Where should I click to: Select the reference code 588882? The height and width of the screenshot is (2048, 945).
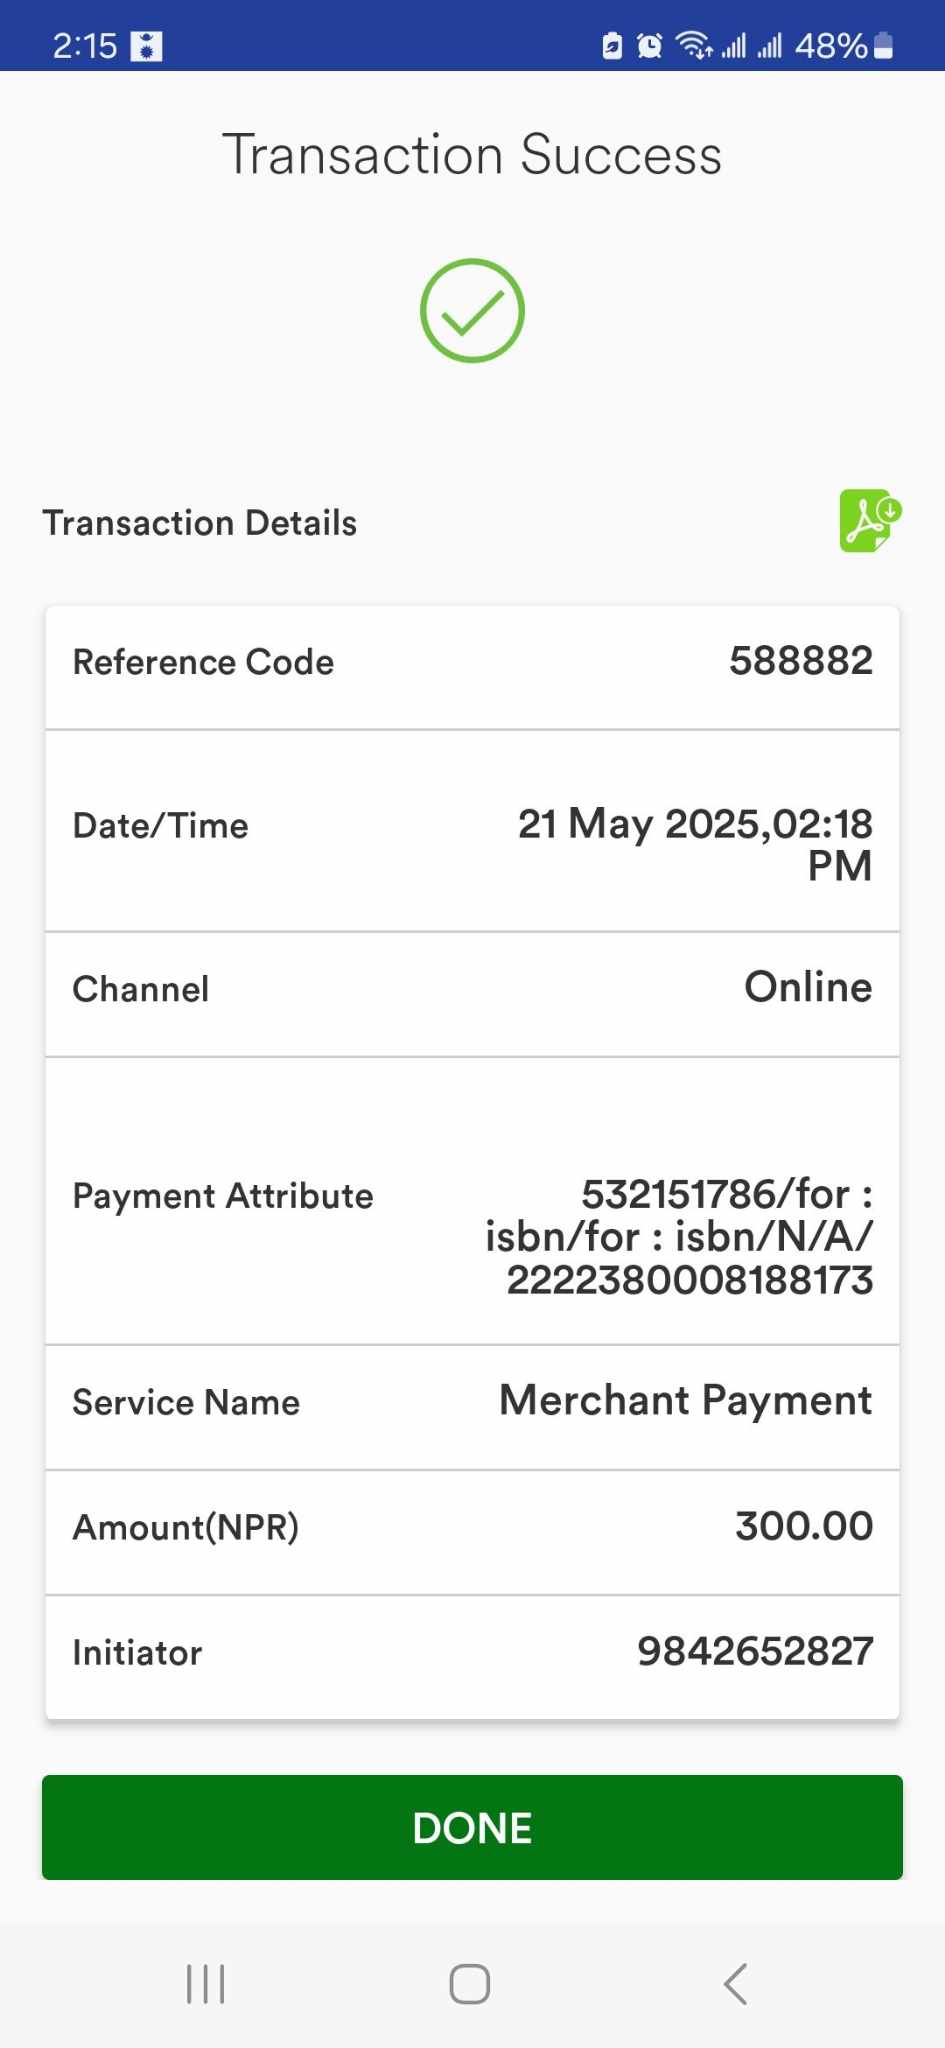point(800,661)
